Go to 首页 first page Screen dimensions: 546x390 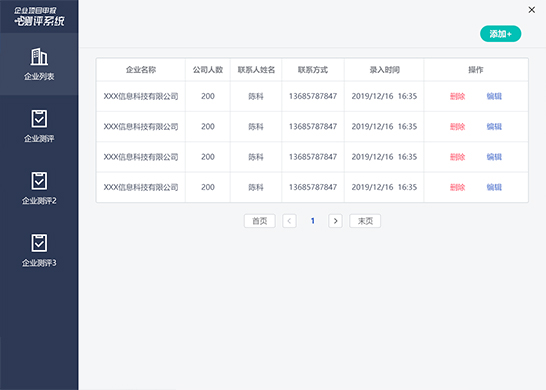click(x=260, y=221)
